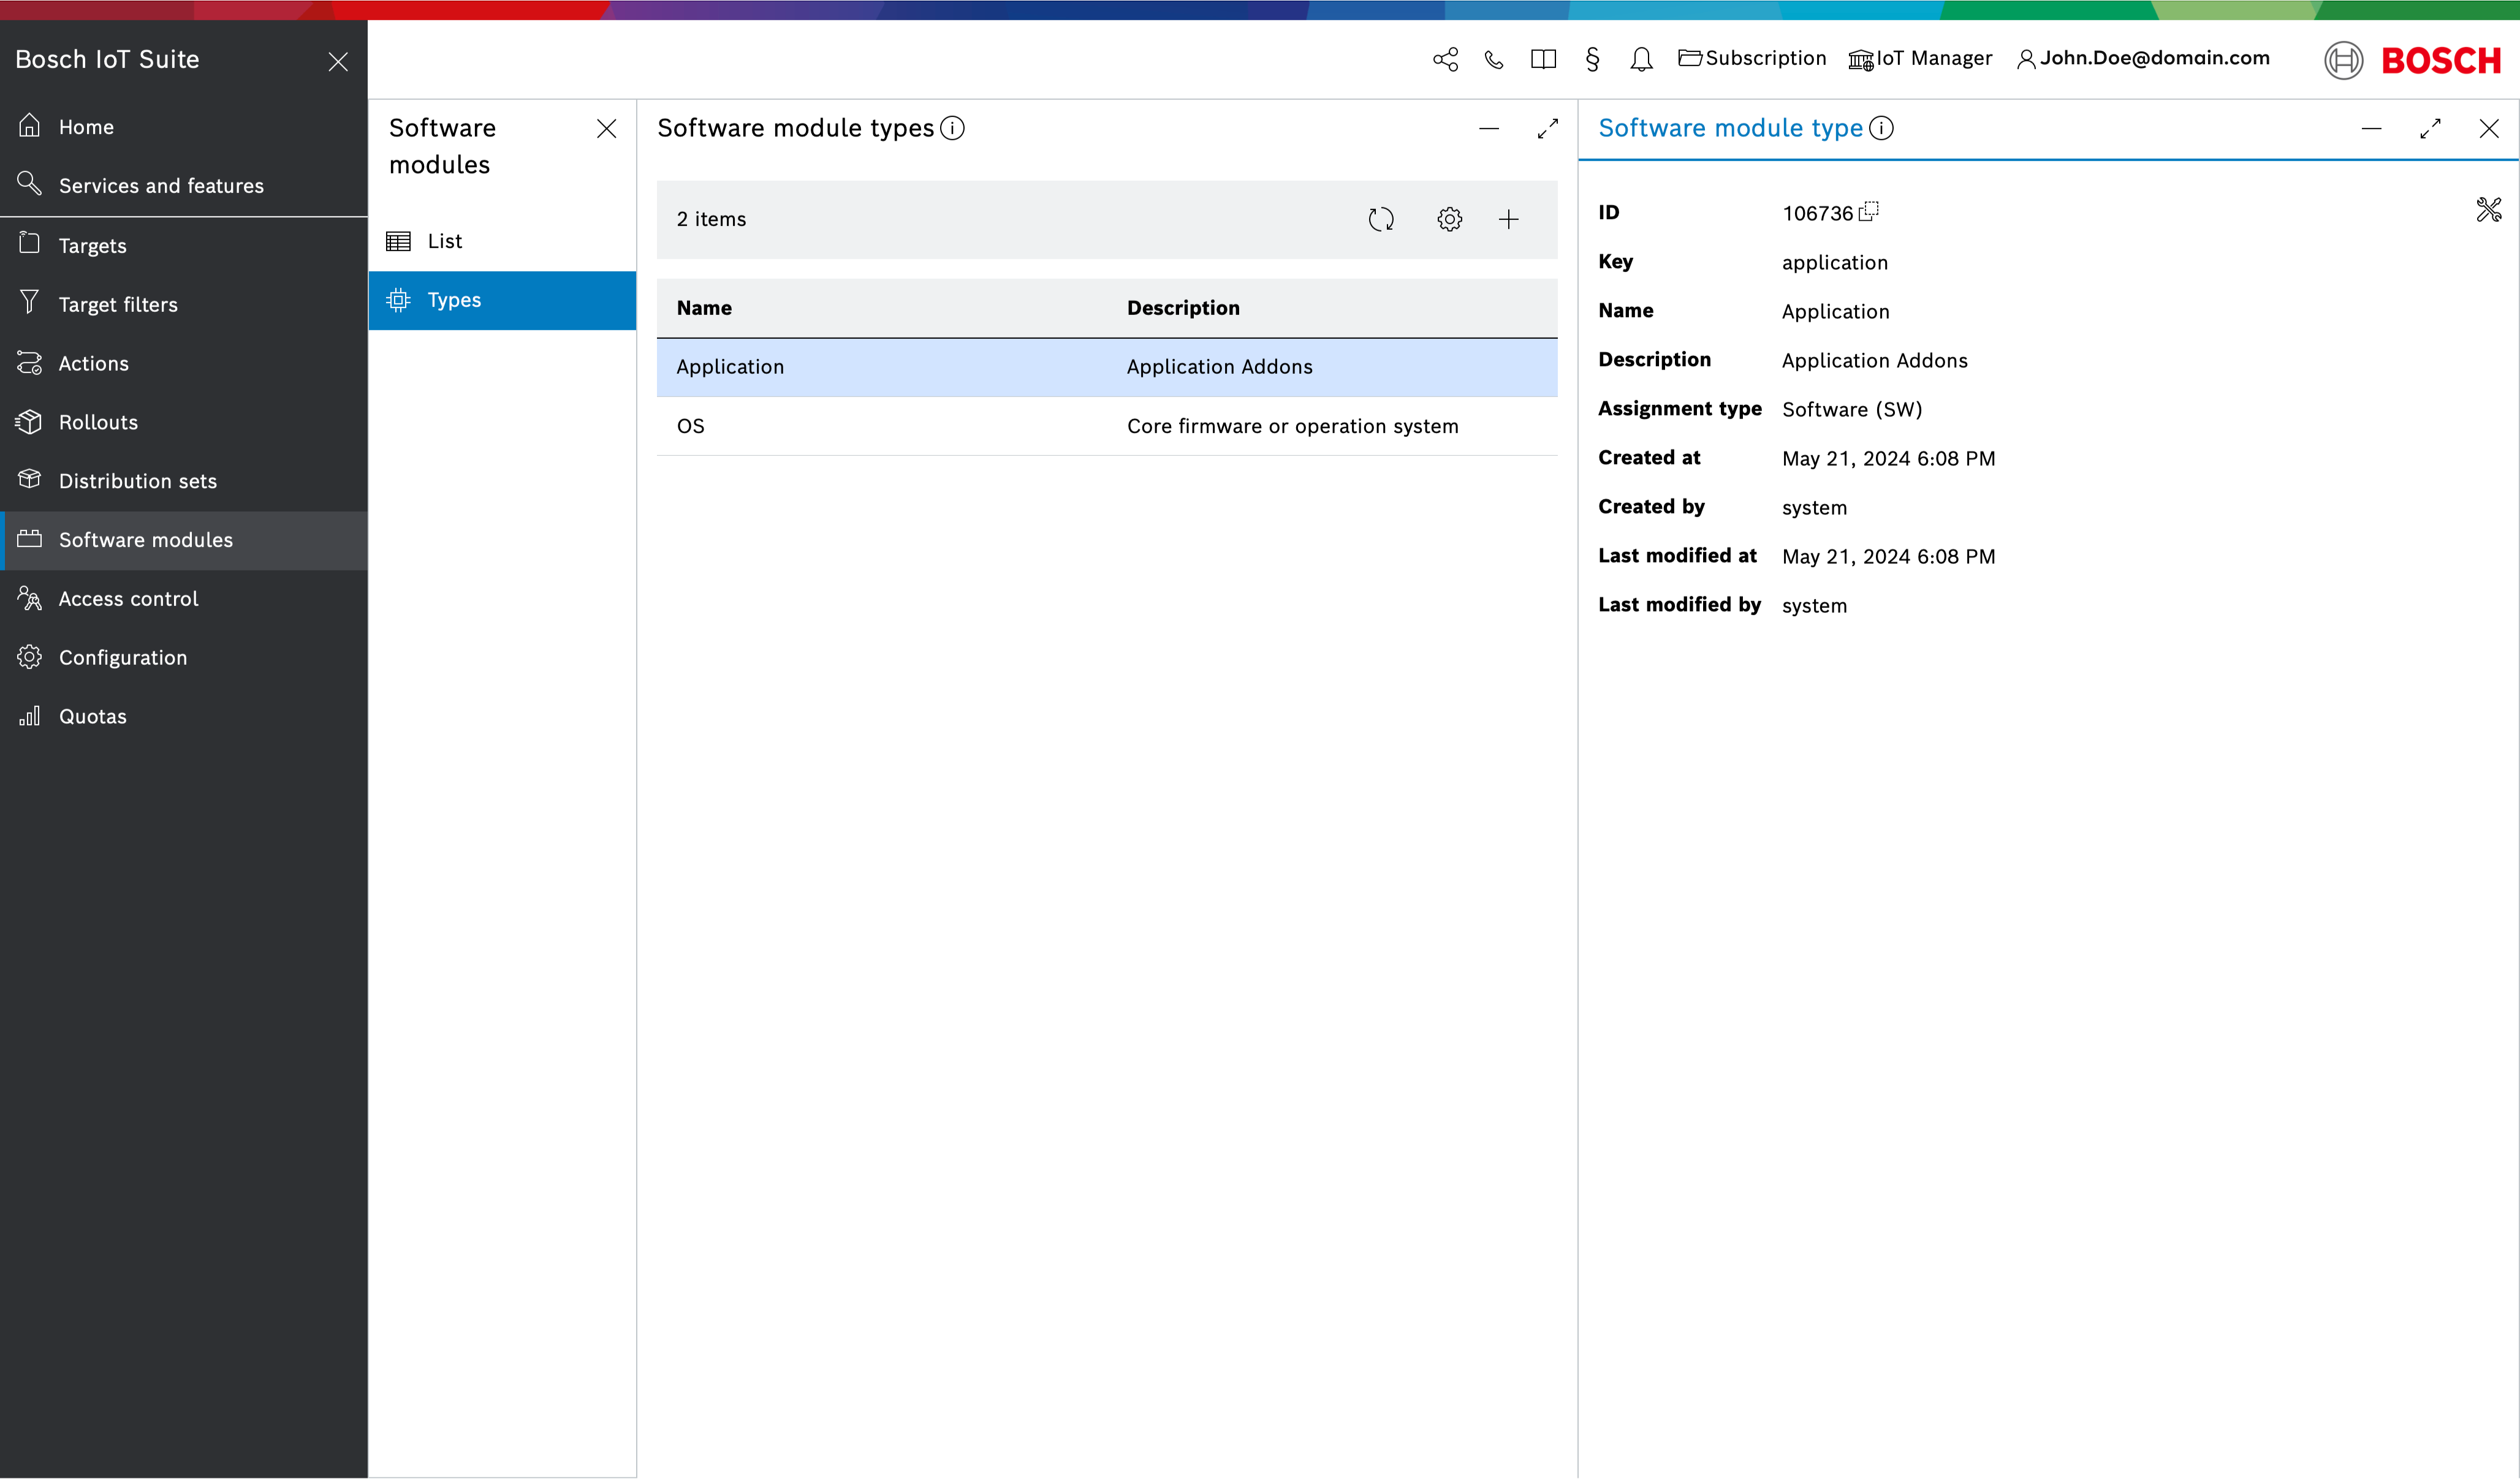
Task: Refresh the software module types list
Action: pos(1381,219)
